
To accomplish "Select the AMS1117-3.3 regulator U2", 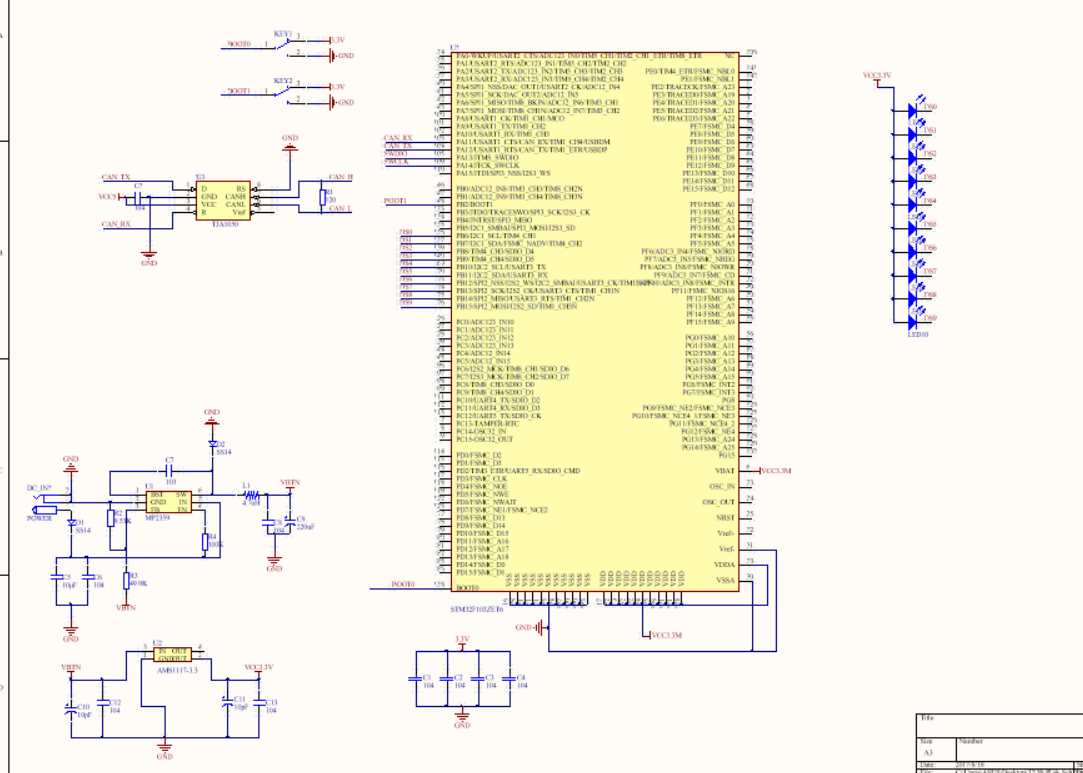I will (x=175, y=656).
